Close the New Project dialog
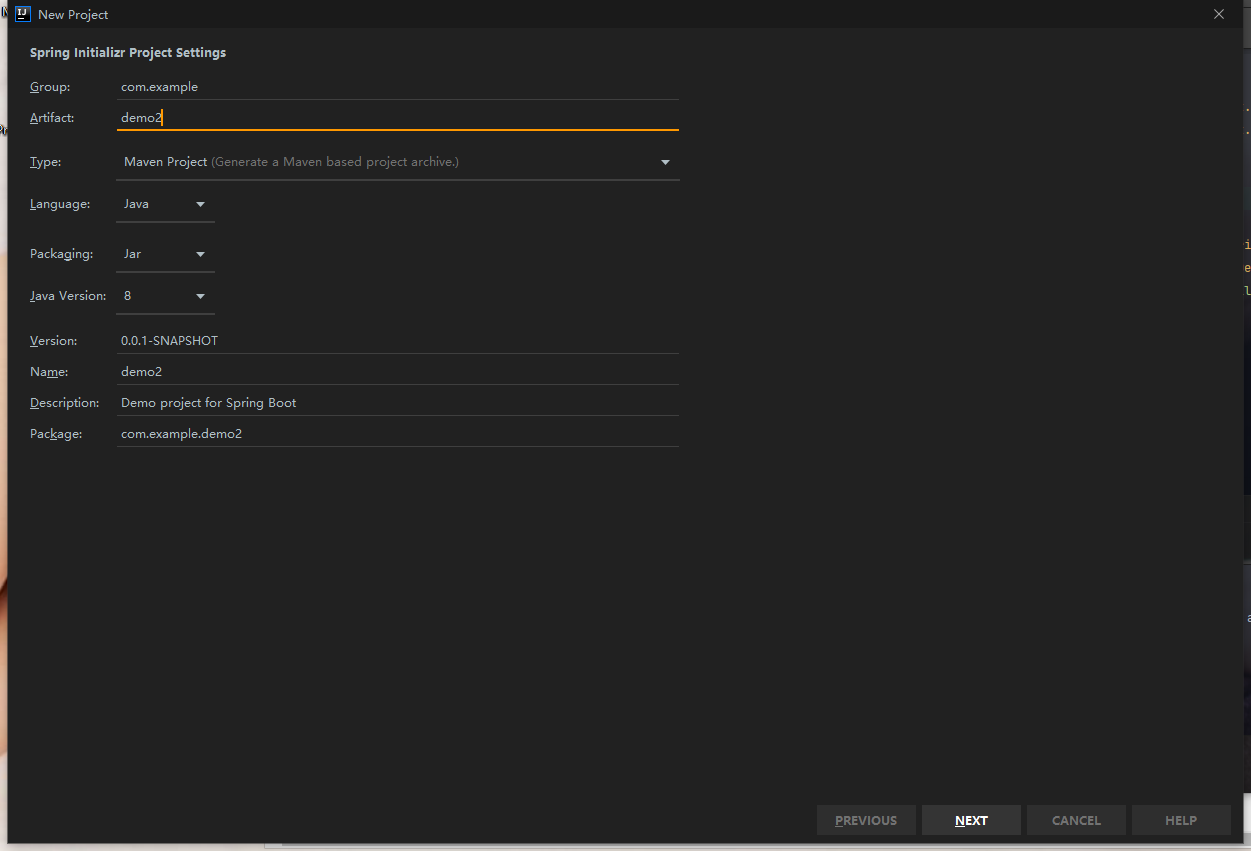This screenshot has height=851, width=1251. pyautogui.click(x=1218, y=14)
